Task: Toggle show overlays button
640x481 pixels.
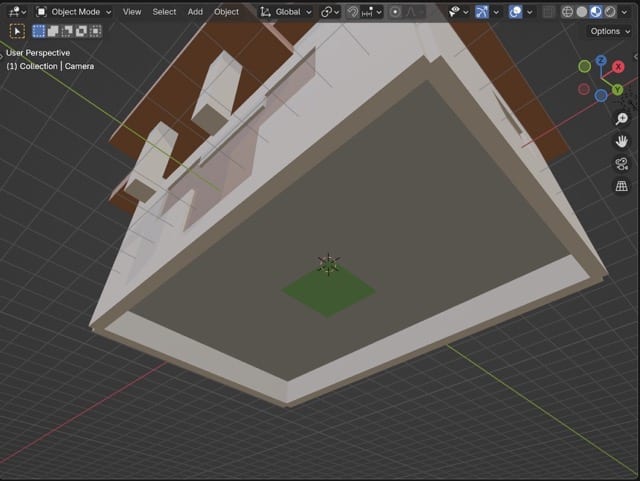Action: [x=516, y=12]
